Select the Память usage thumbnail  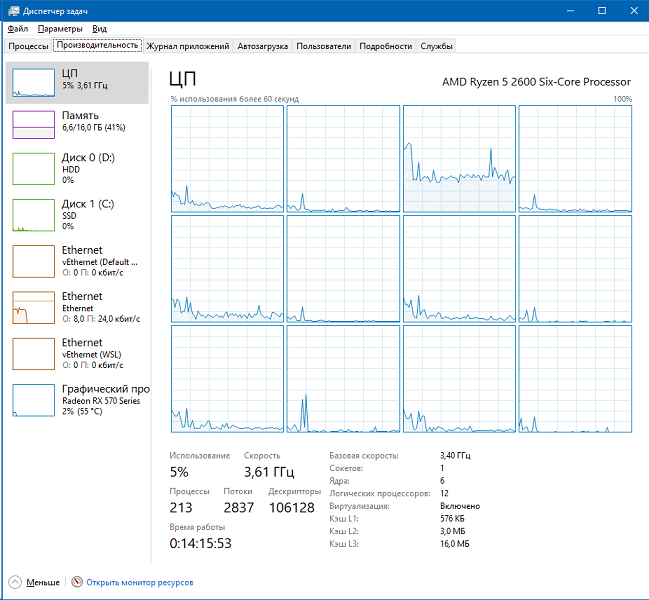[x=34, y=125]
